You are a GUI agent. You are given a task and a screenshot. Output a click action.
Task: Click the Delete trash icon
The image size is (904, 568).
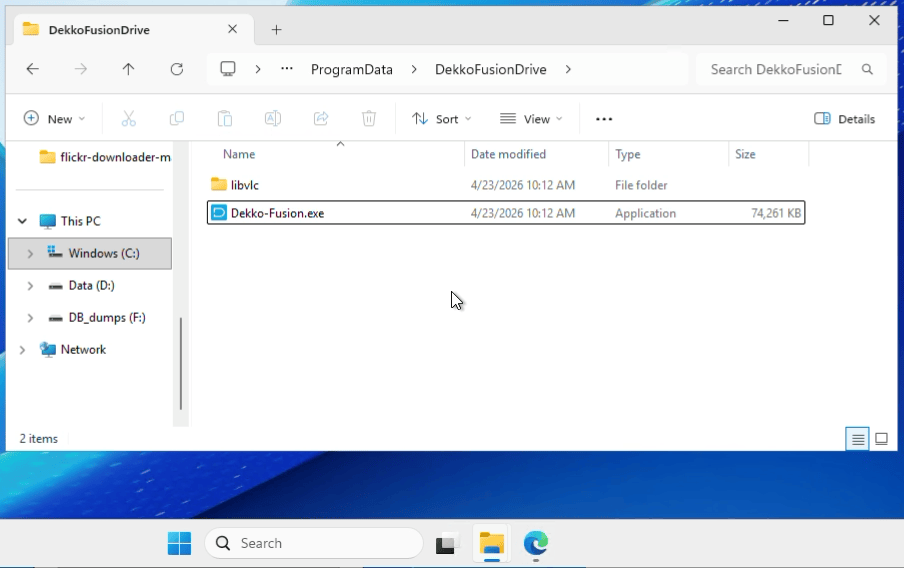[369, 119]
